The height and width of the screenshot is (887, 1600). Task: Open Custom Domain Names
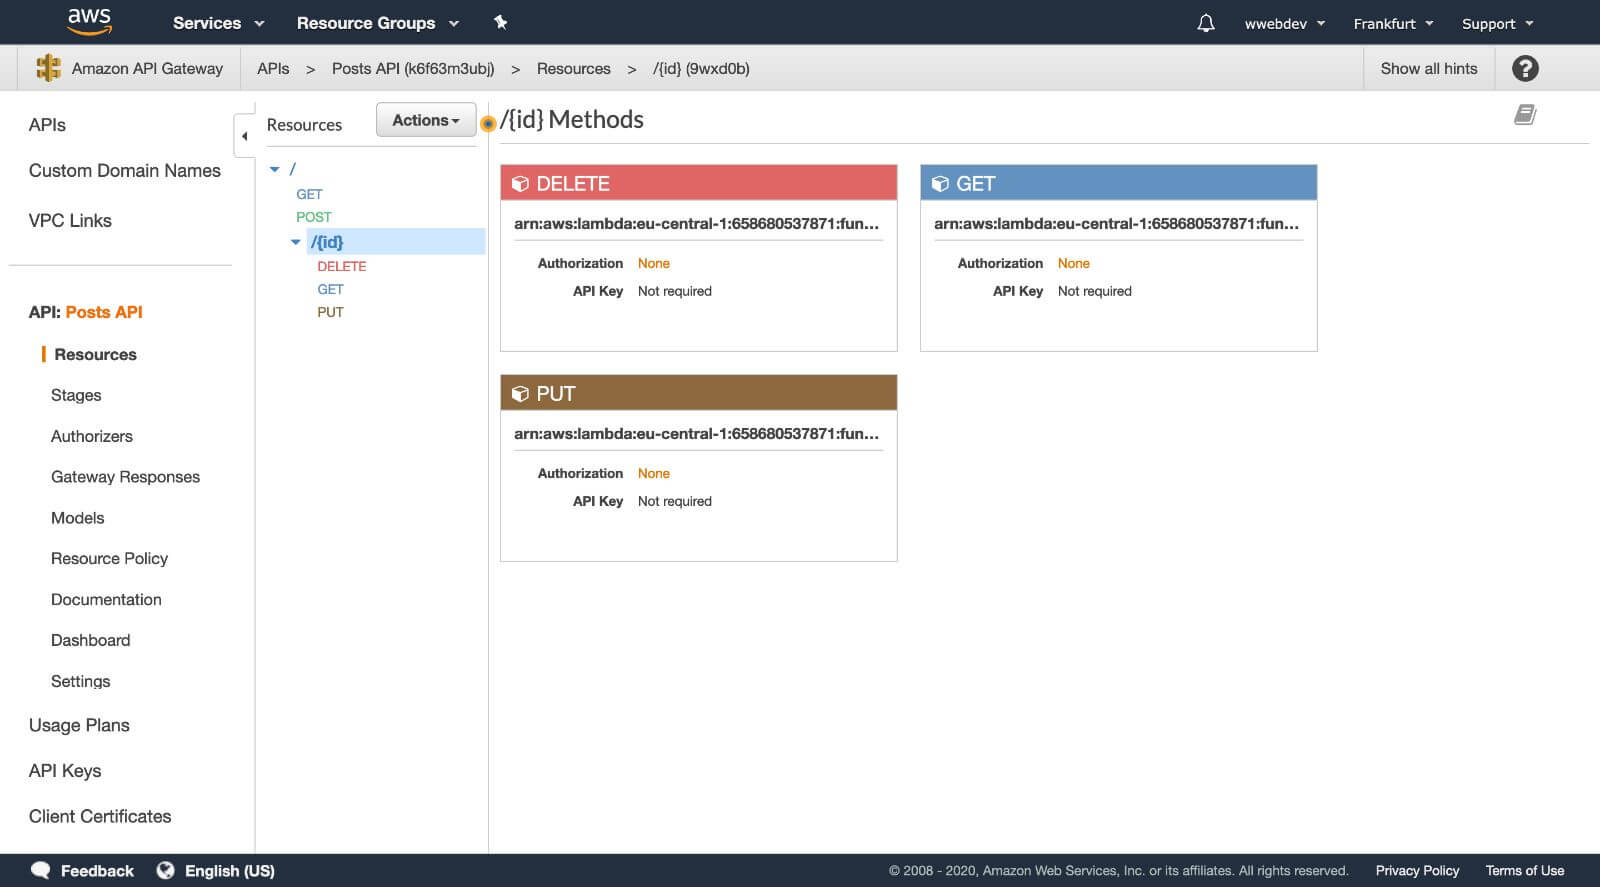pos(125,170)
